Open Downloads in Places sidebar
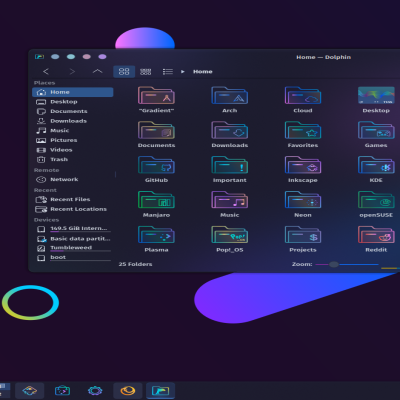This screenshot has height=400, width=400. (73, 121)
